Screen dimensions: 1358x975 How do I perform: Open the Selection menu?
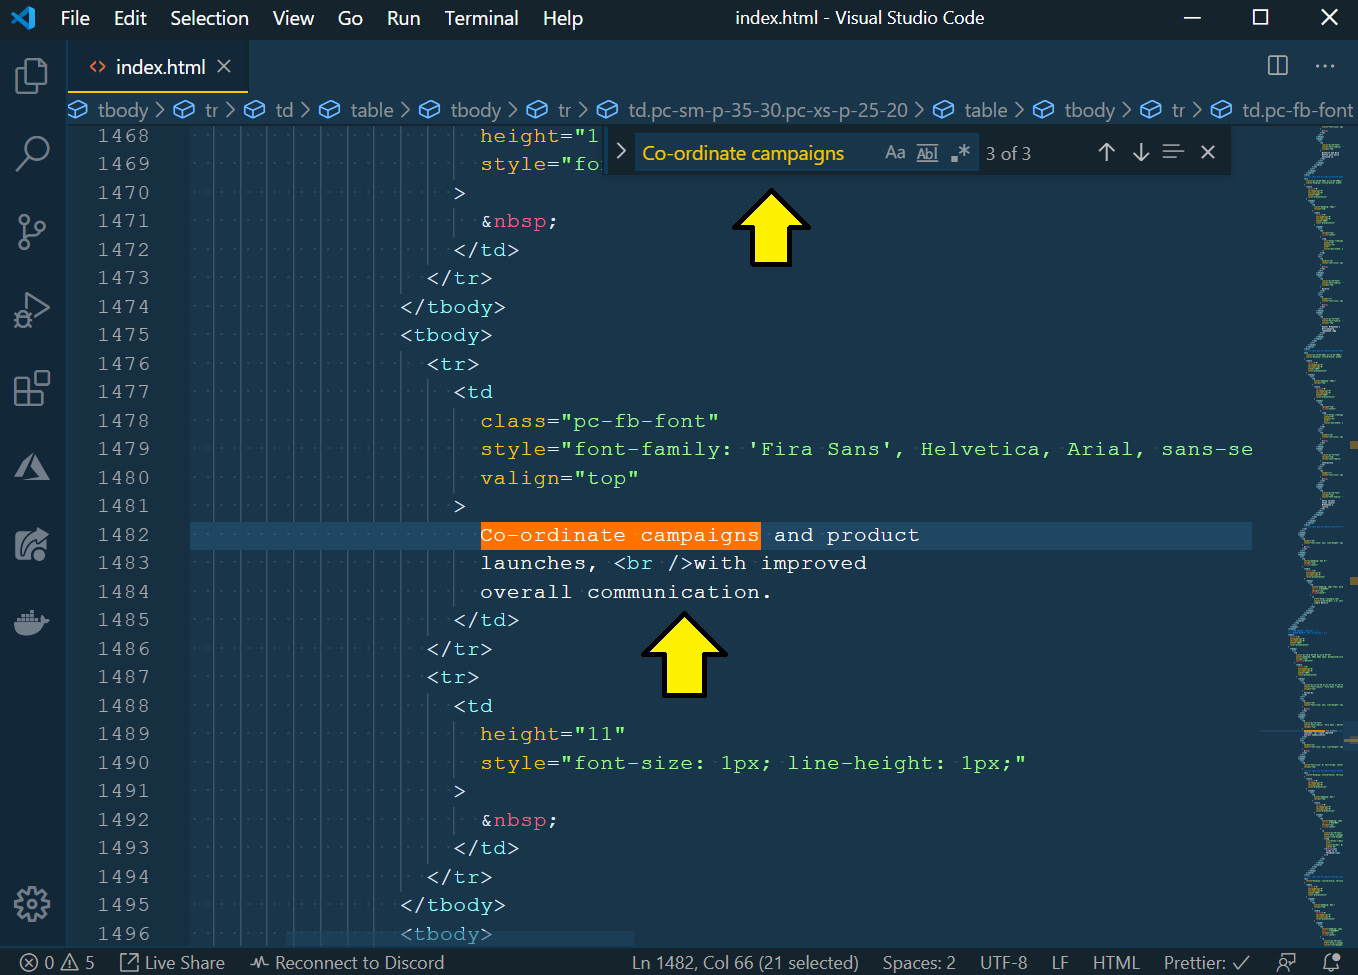[209, 18]
